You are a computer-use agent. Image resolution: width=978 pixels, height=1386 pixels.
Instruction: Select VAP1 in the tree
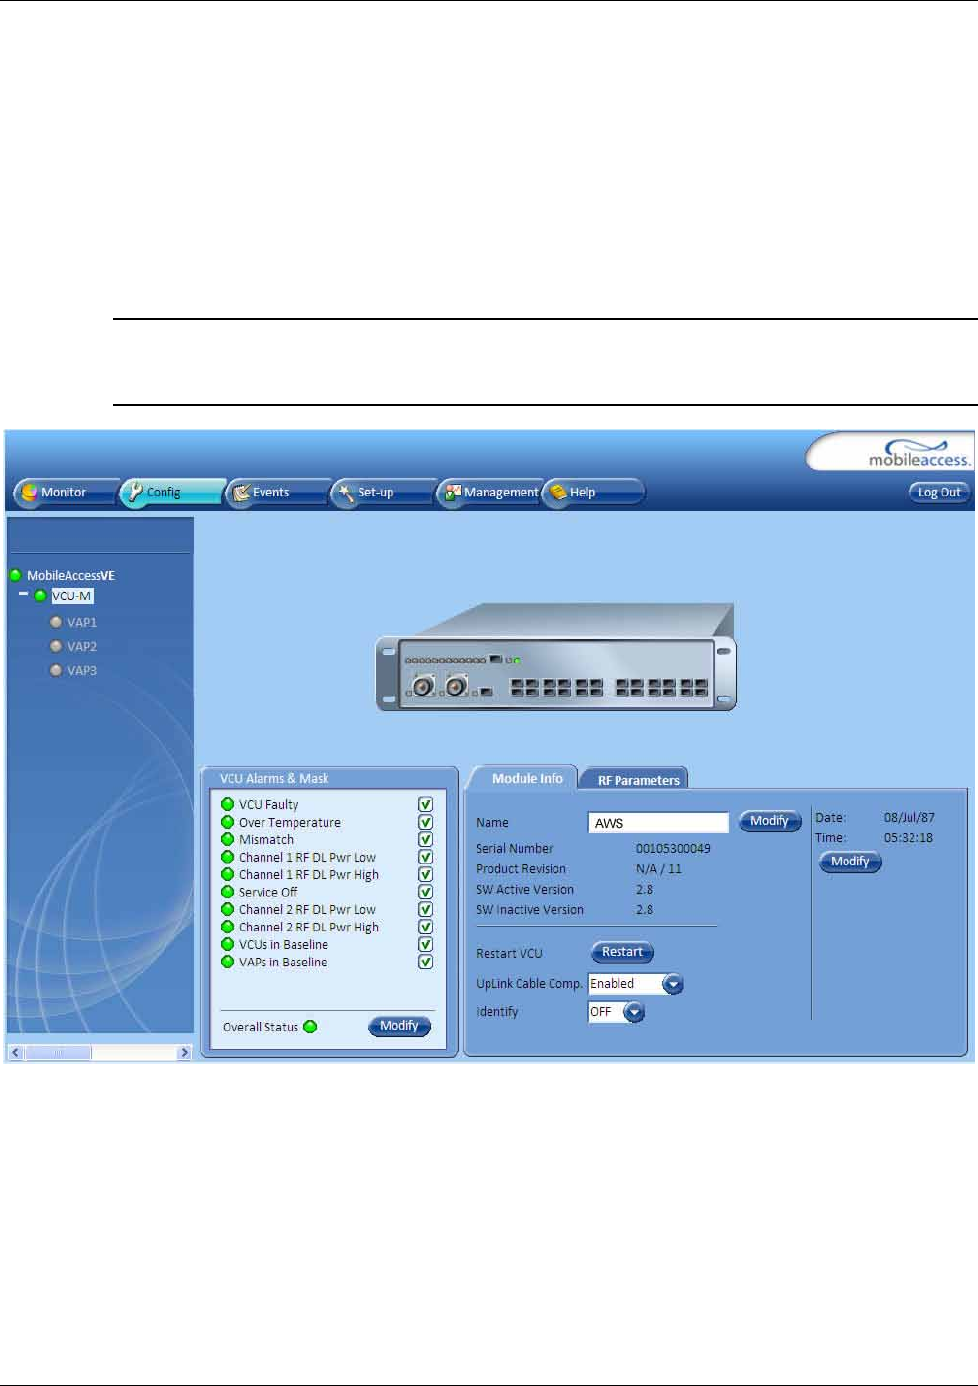tap(82, 622)
